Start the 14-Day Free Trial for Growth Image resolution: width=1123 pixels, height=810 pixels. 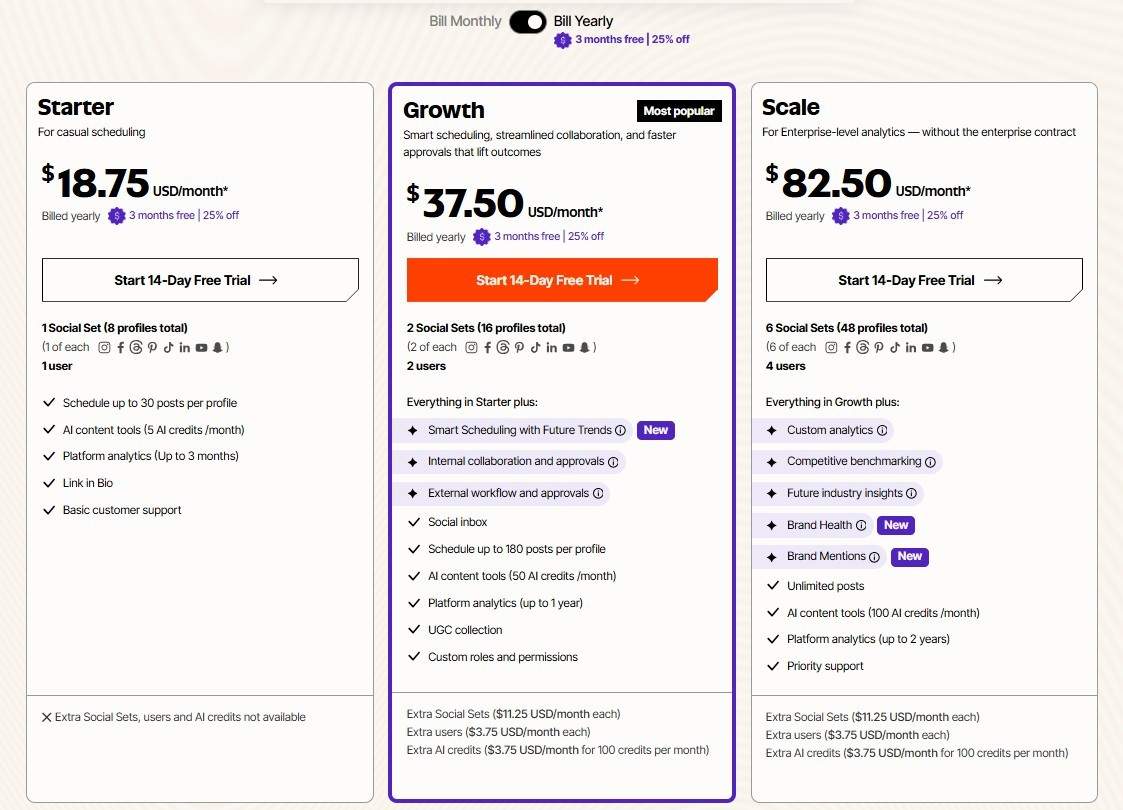561,281
